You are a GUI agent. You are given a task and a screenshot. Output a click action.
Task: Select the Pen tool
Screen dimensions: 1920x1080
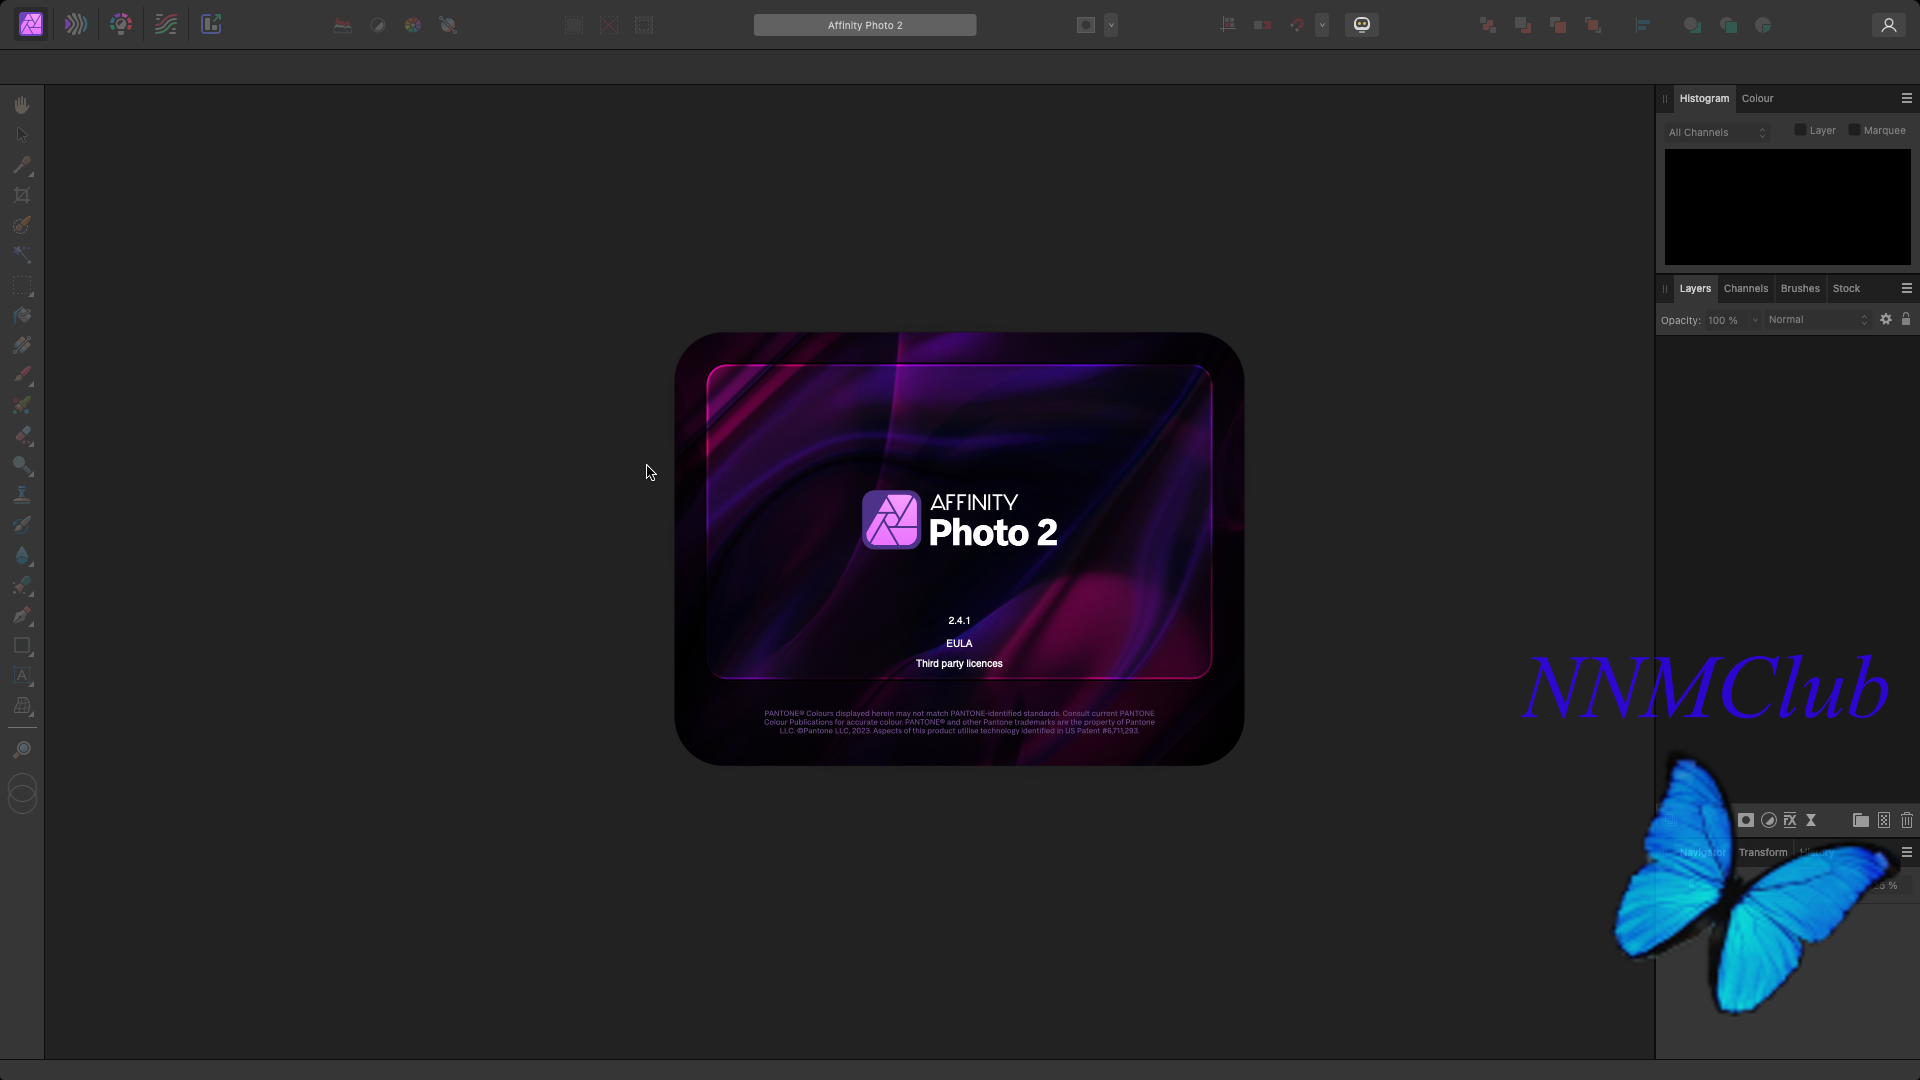tap(22, 616)
